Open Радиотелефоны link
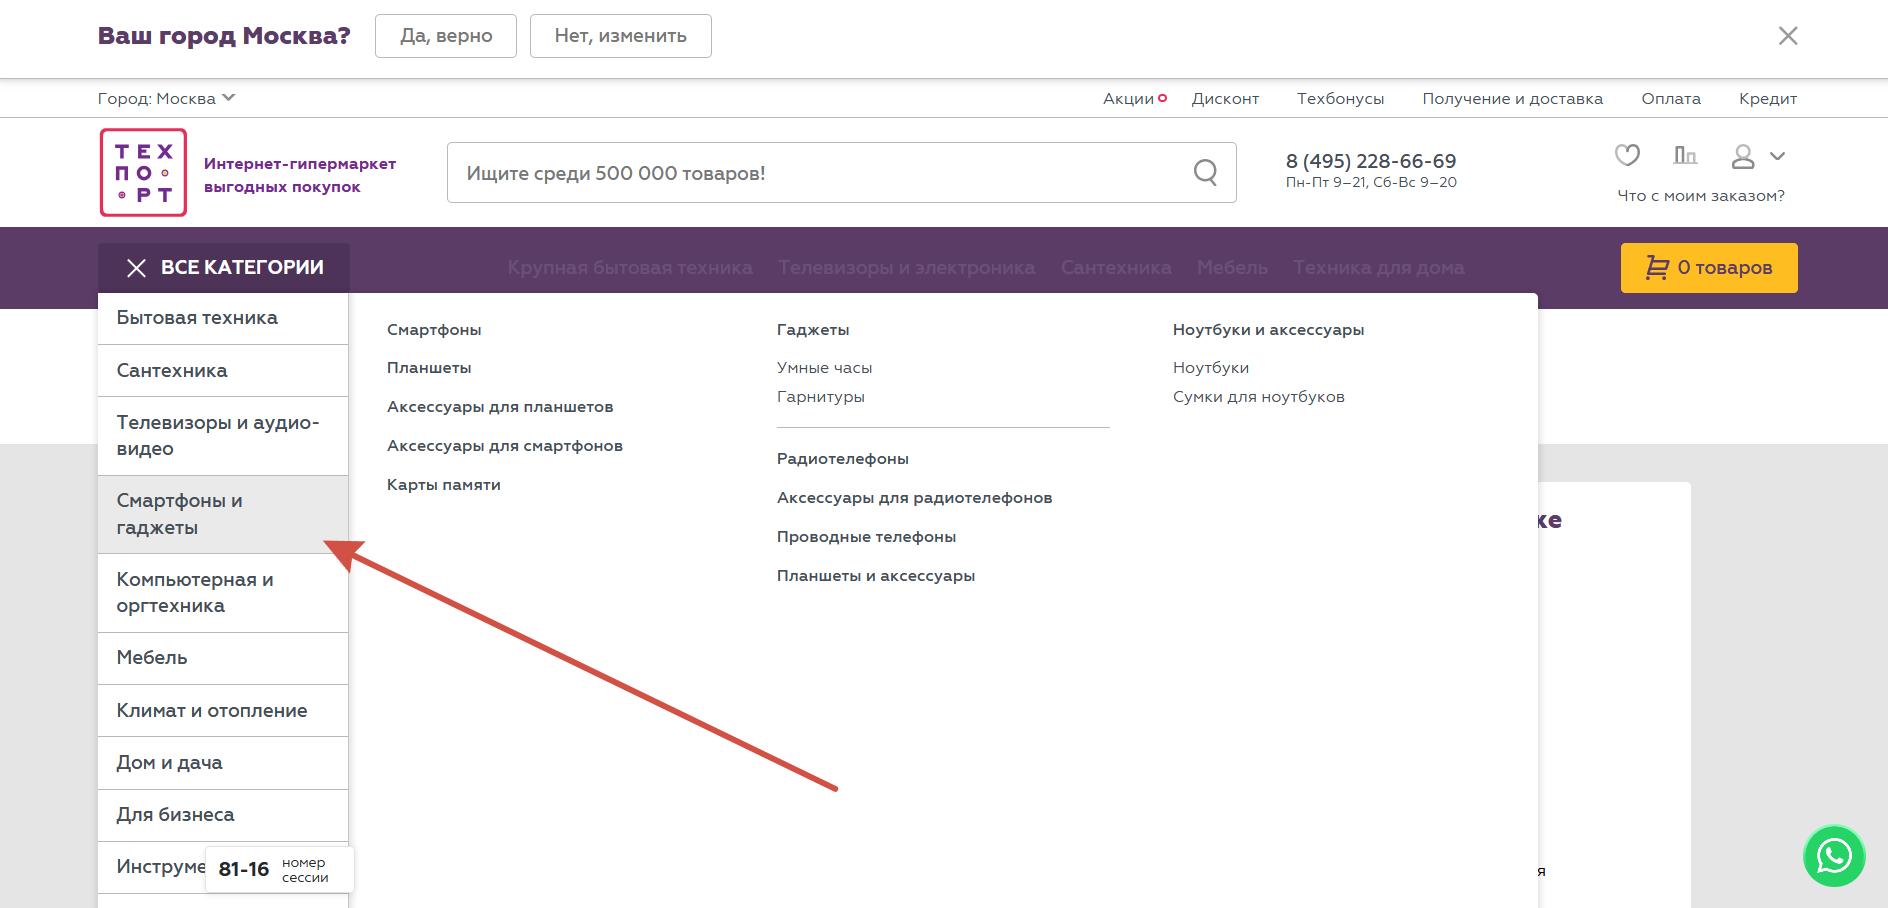Image resolution: width=1888 pixels, height=908 pixels. 843,459
